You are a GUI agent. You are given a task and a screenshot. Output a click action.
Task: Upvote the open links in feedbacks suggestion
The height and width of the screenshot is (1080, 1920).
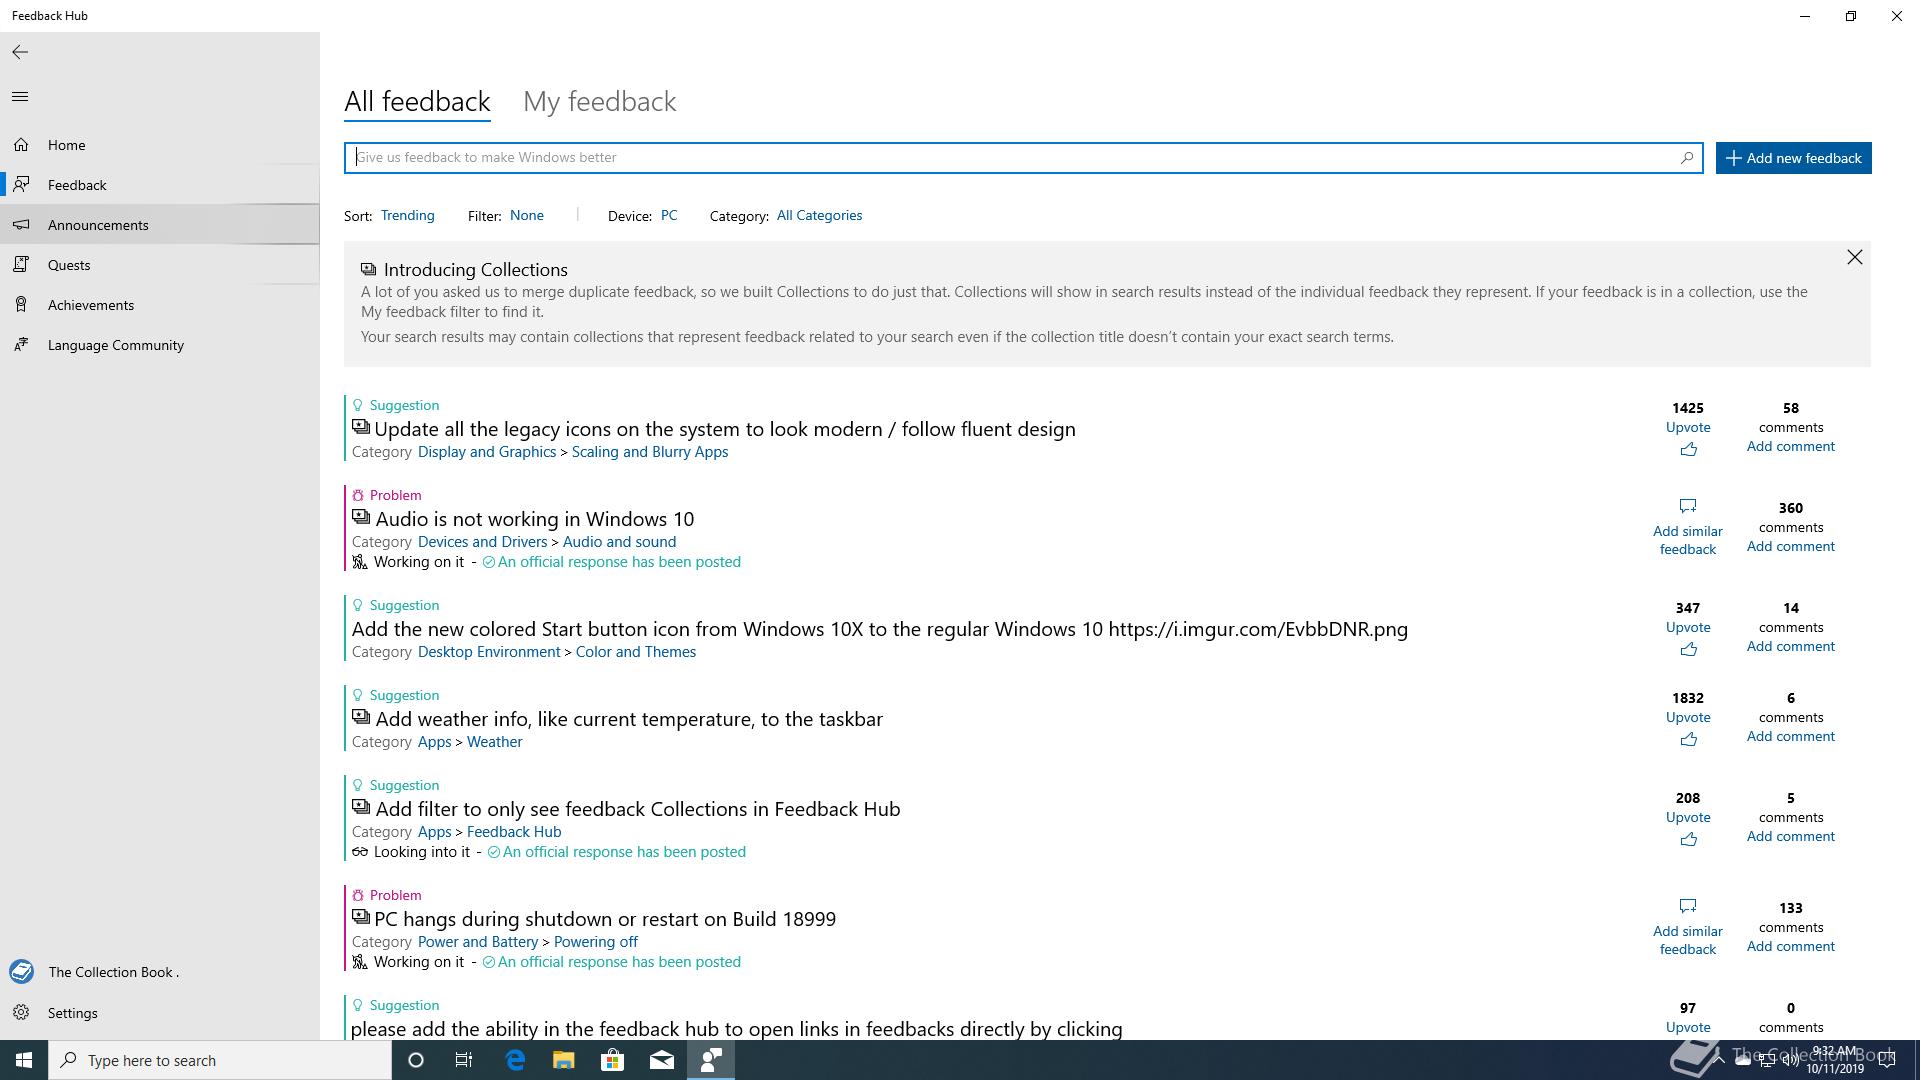1688,1028
